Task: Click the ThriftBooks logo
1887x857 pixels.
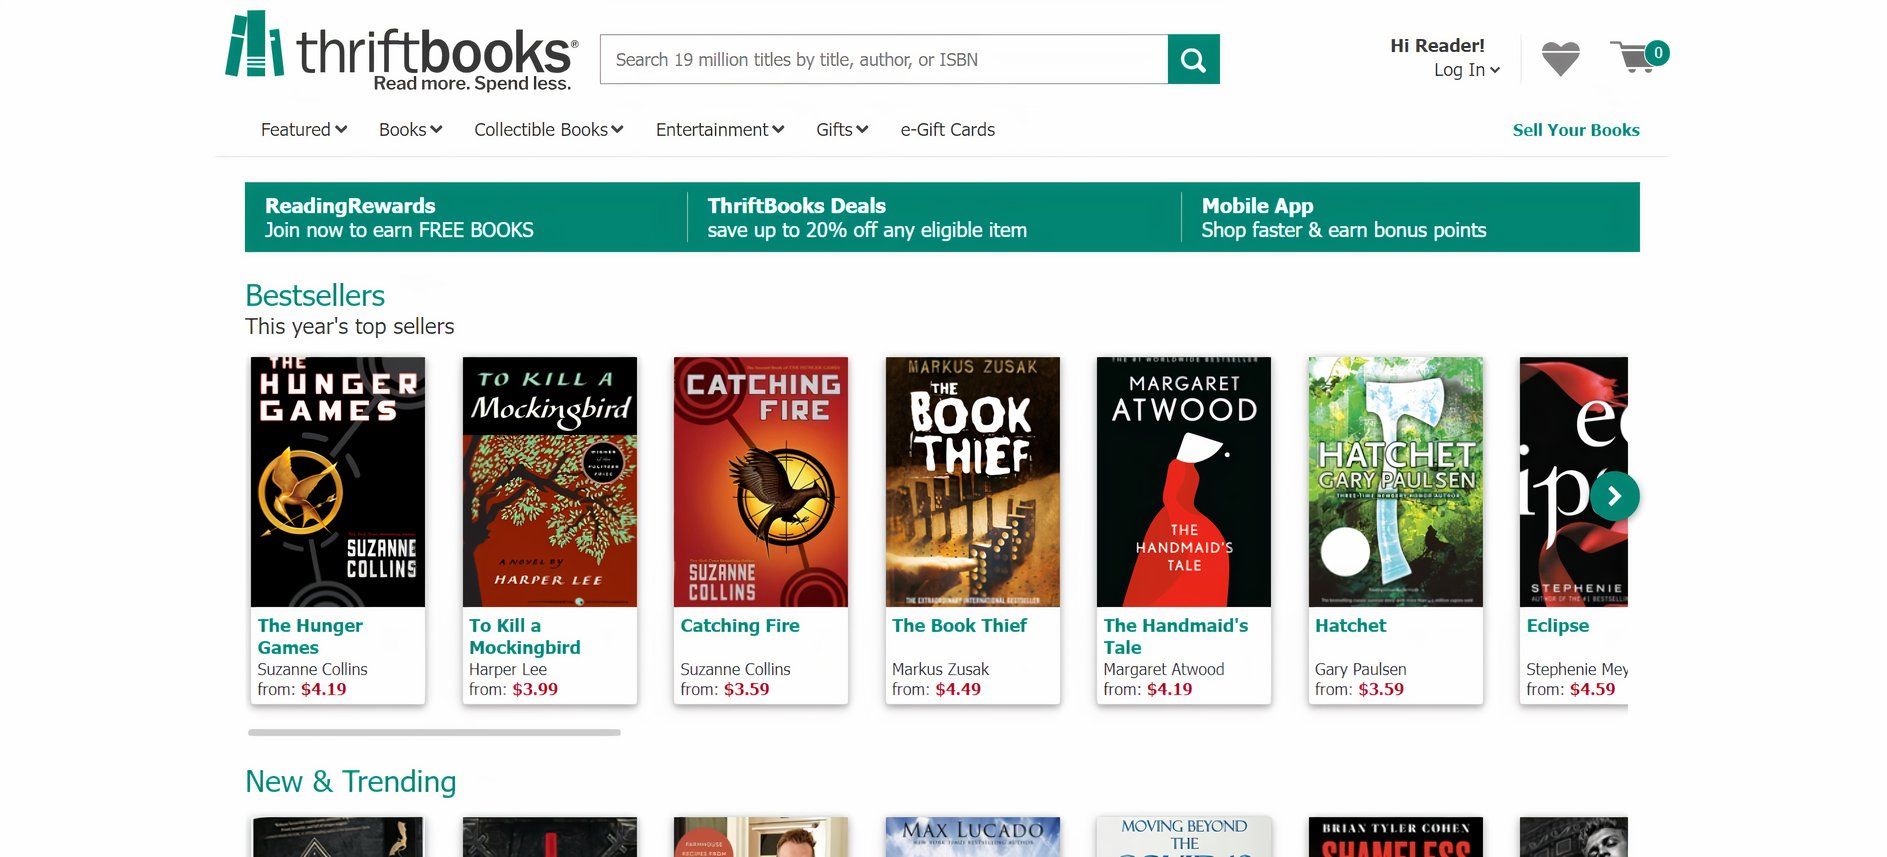Action: click(401, 52)
